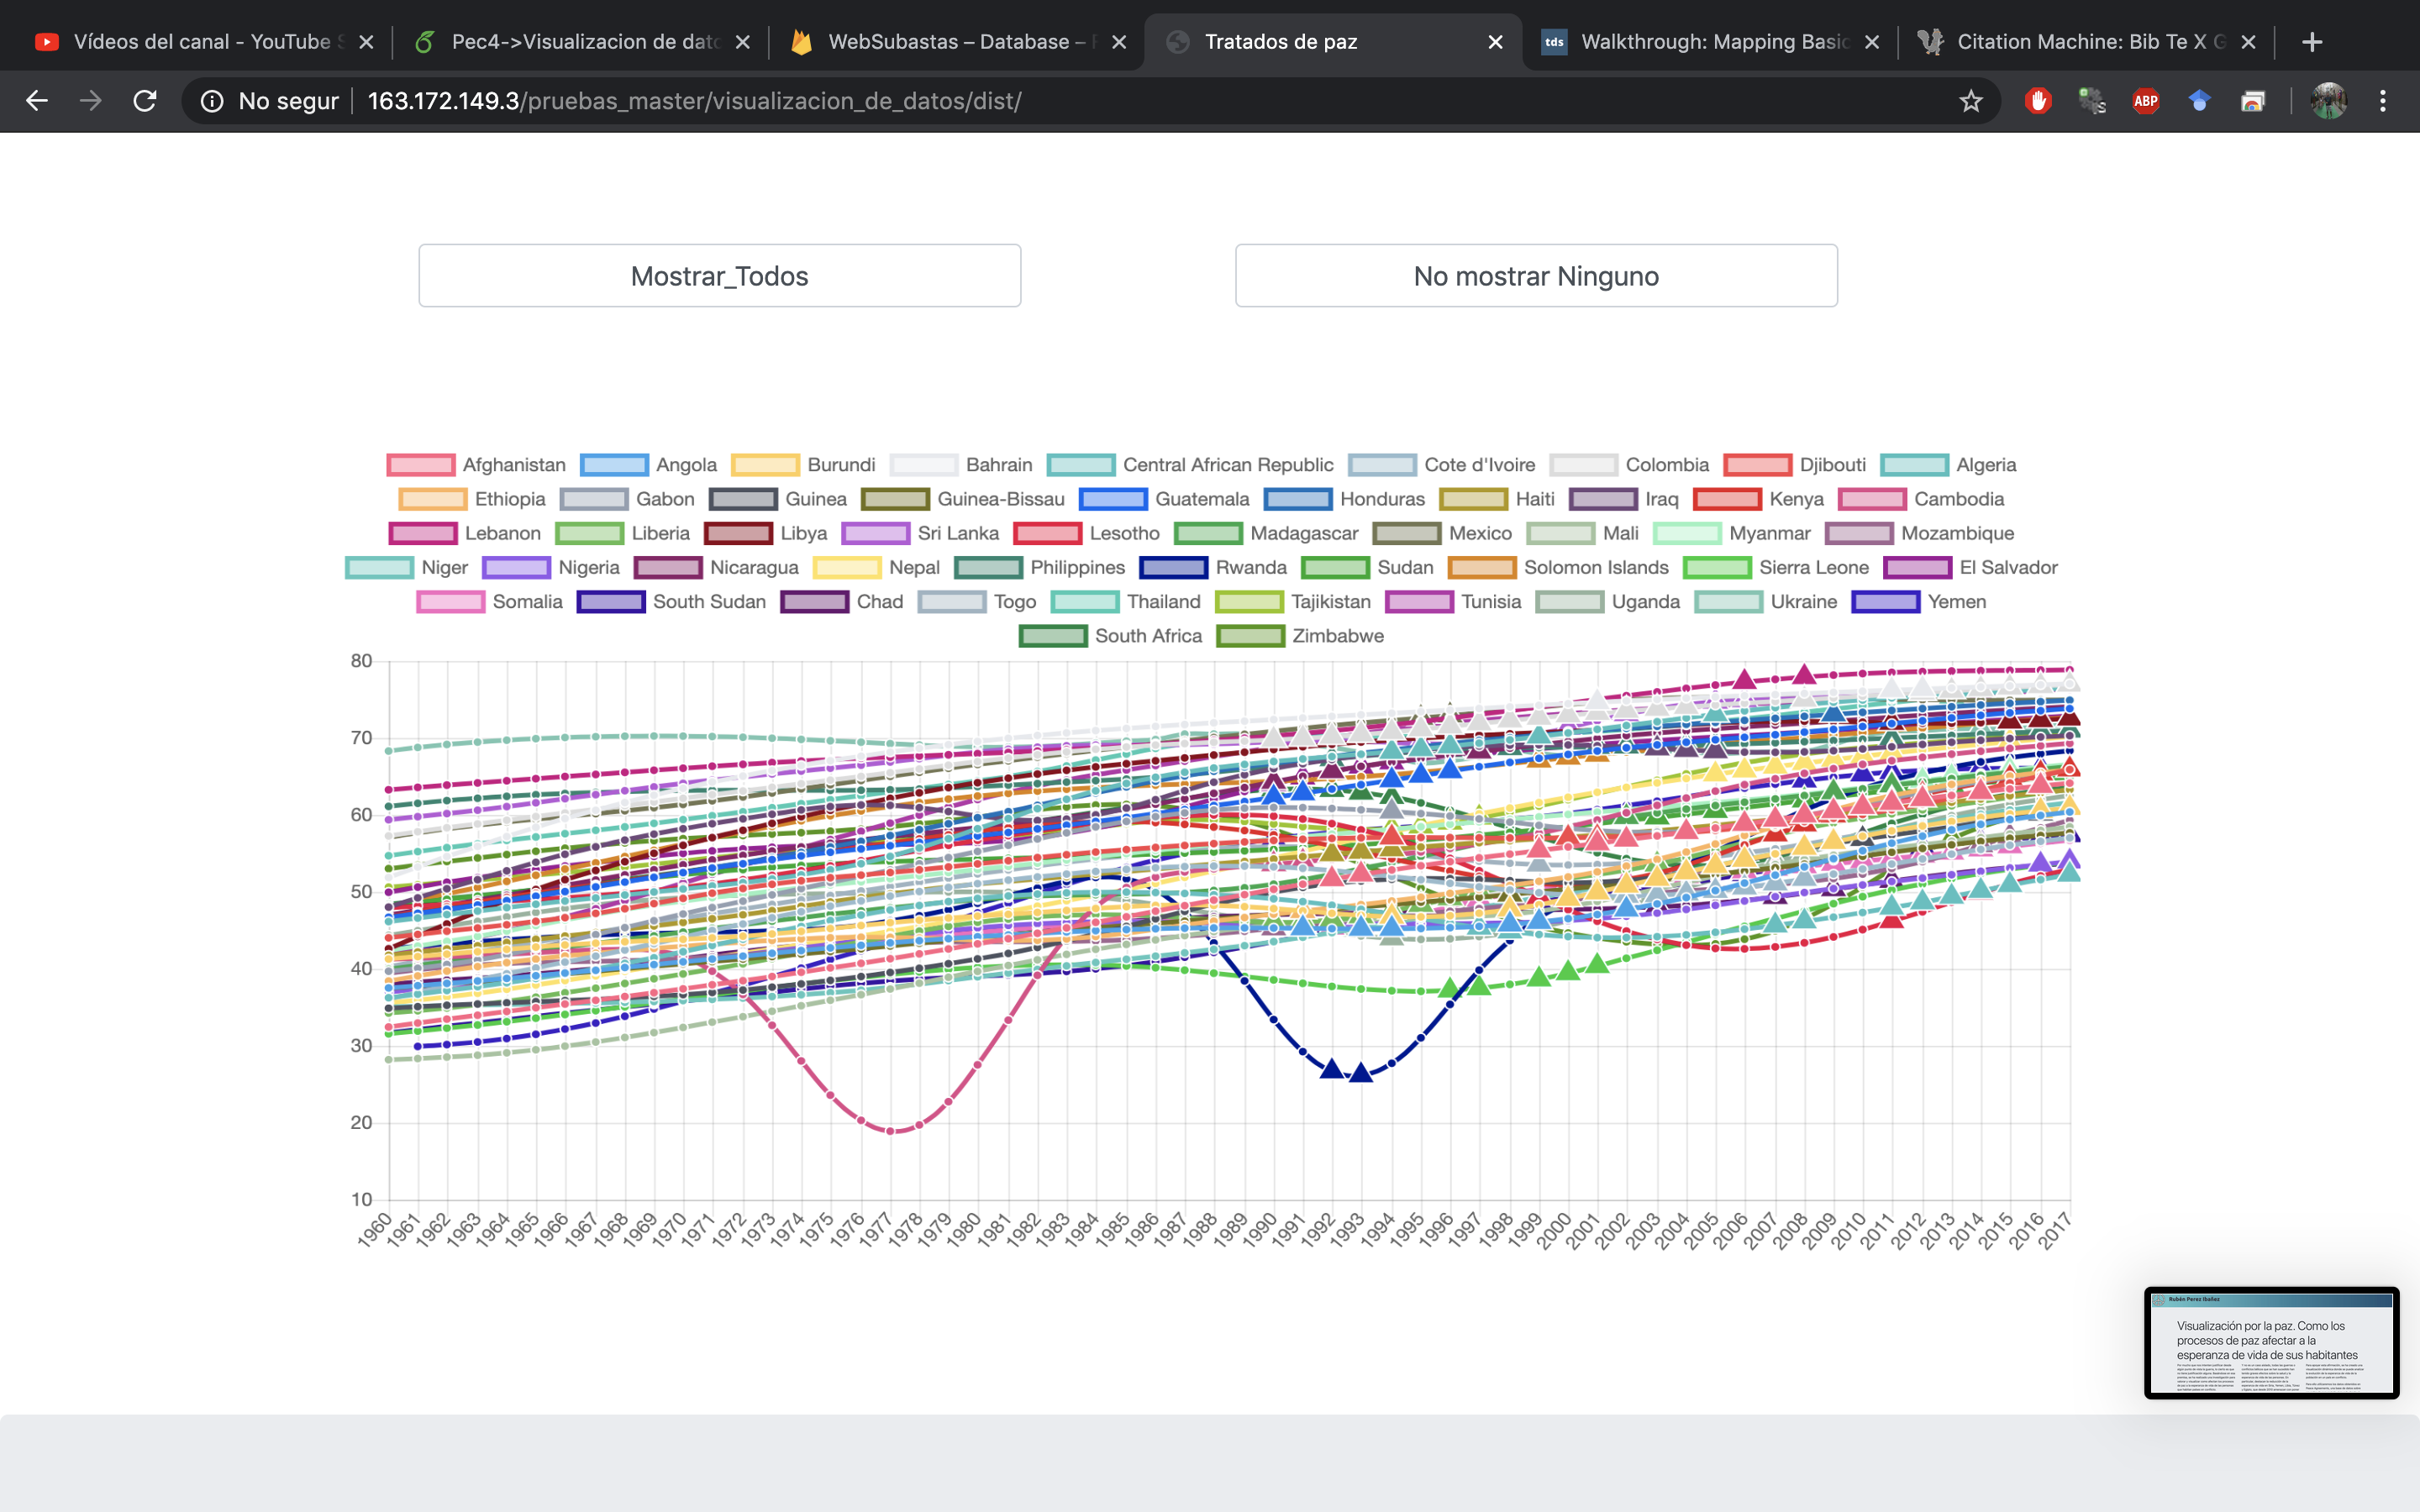Screen dimensions: 2420x1512
Task: Click the address bar URL
Action: click(x=694, y=101)
